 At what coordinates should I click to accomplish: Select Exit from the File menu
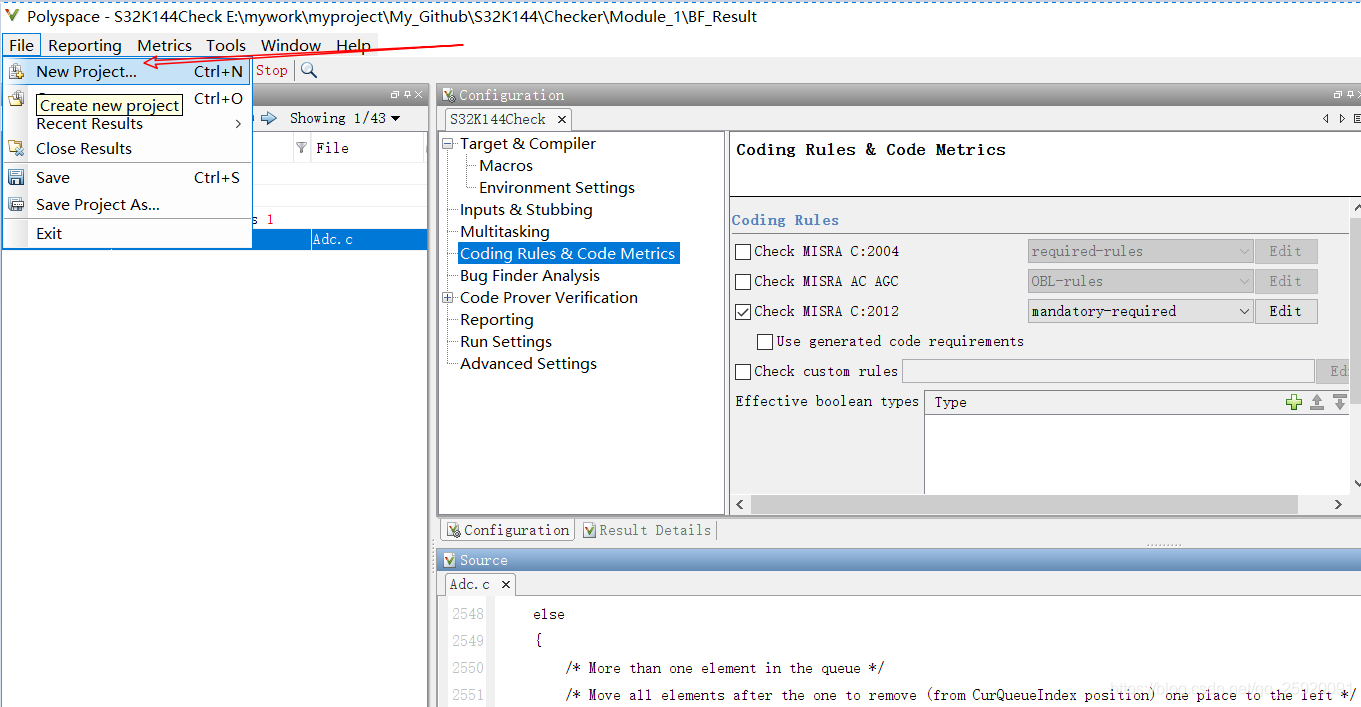(127, 233)
